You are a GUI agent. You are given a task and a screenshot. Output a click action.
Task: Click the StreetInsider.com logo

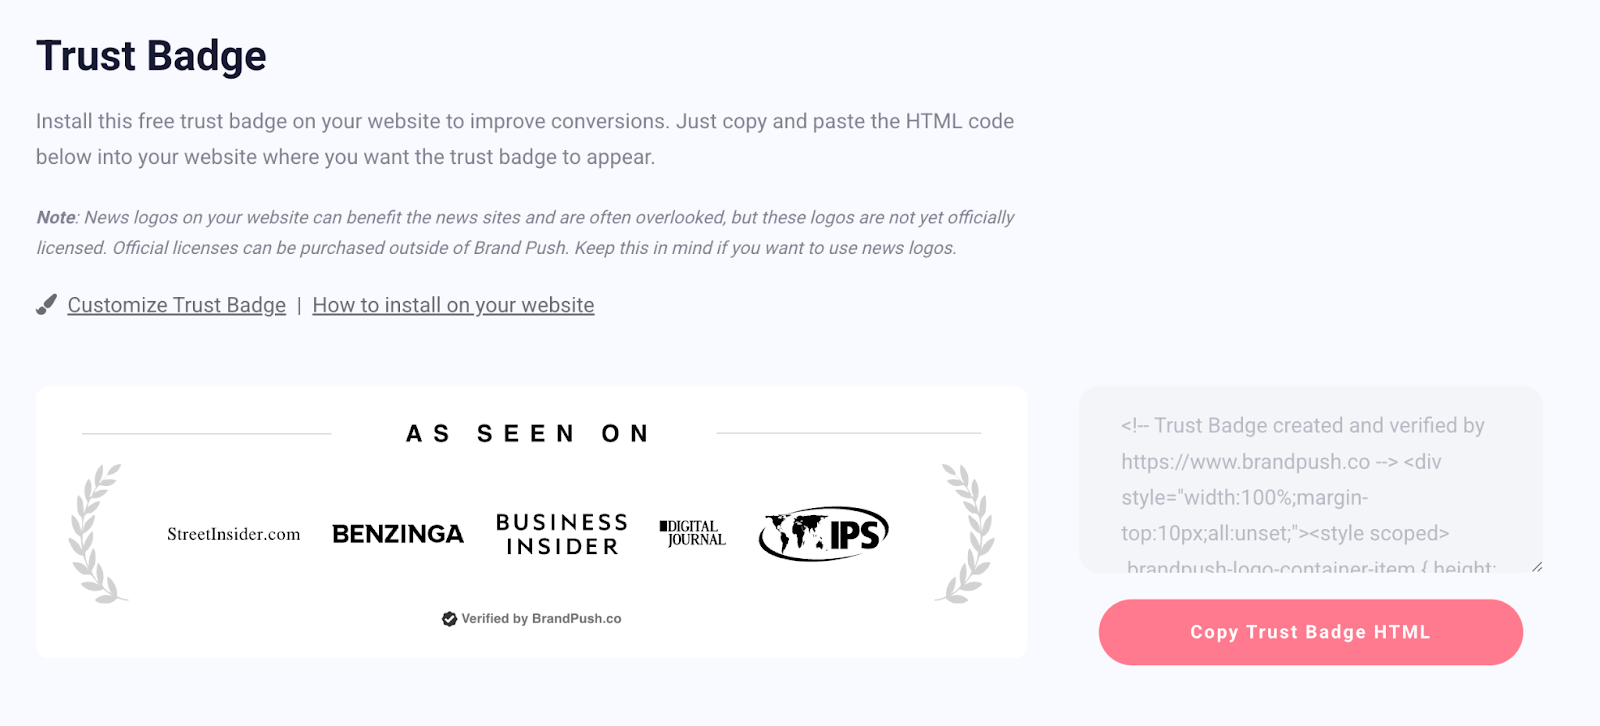click(x=233, y=534)
